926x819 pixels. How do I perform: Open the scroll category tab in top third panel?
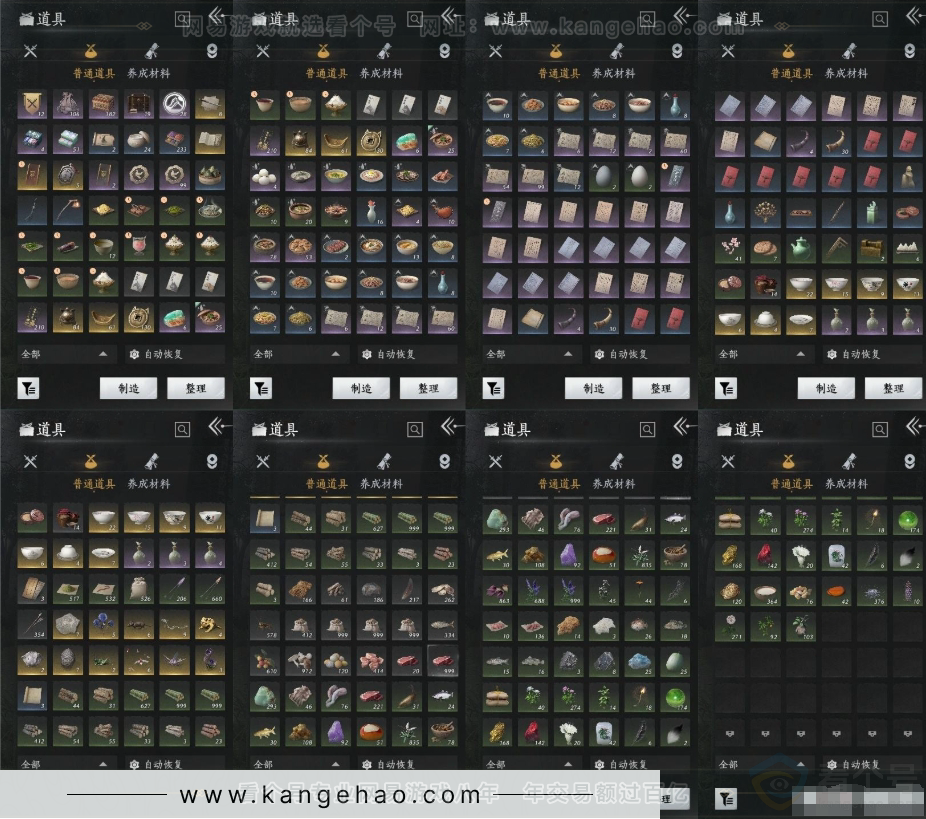pos(616,51)
